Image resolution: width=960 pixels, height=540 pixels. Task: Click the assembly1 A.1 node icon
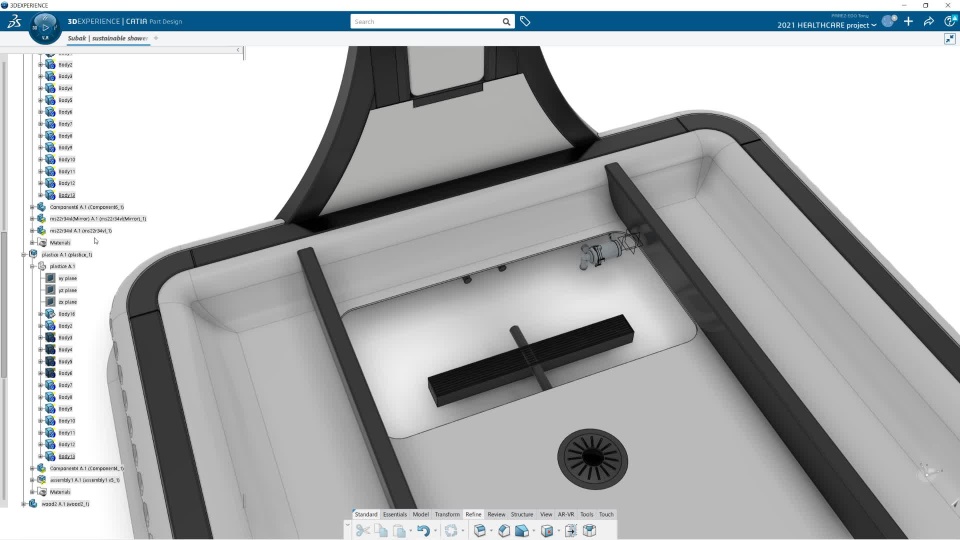[x=42, y=480]
